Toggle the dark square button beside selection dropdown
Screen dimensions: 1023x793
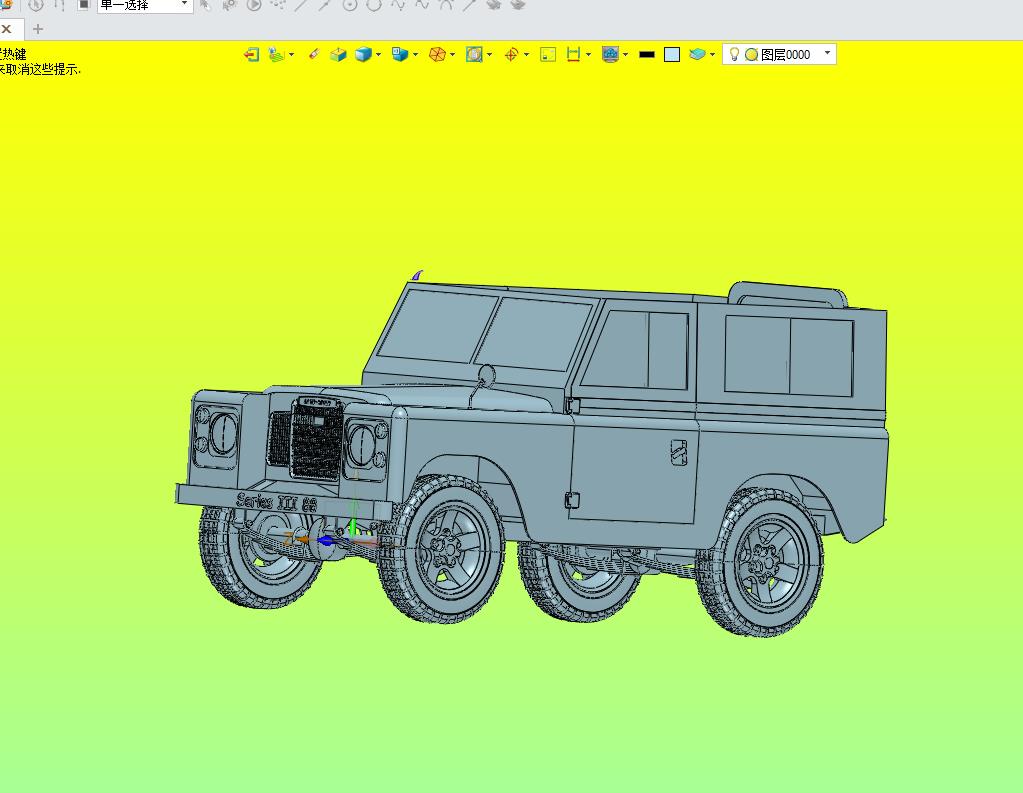coord(84,5)
